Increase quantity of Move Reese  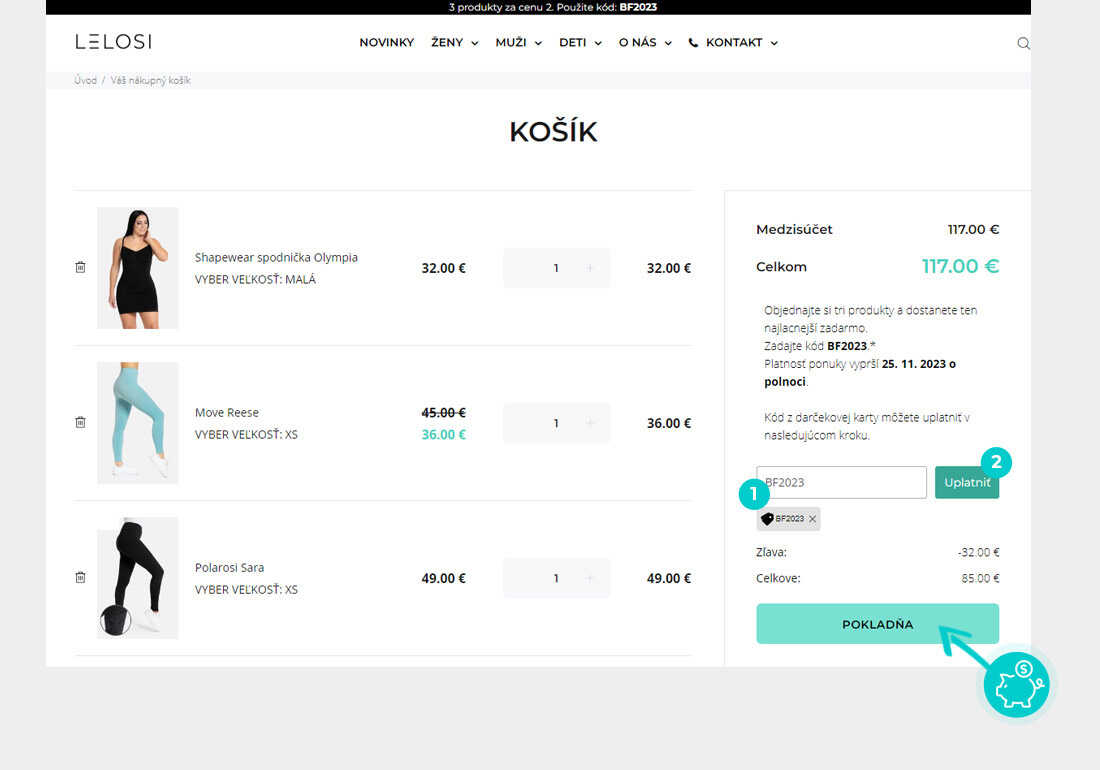(x=590, y=423)
